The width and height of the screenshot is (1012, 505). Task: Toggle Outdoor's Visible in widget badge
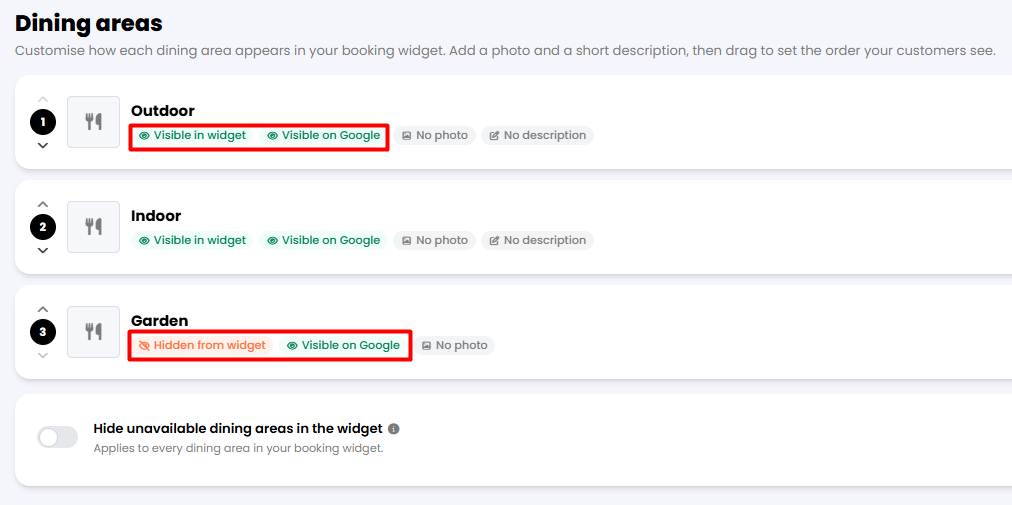tap(192, 136)
